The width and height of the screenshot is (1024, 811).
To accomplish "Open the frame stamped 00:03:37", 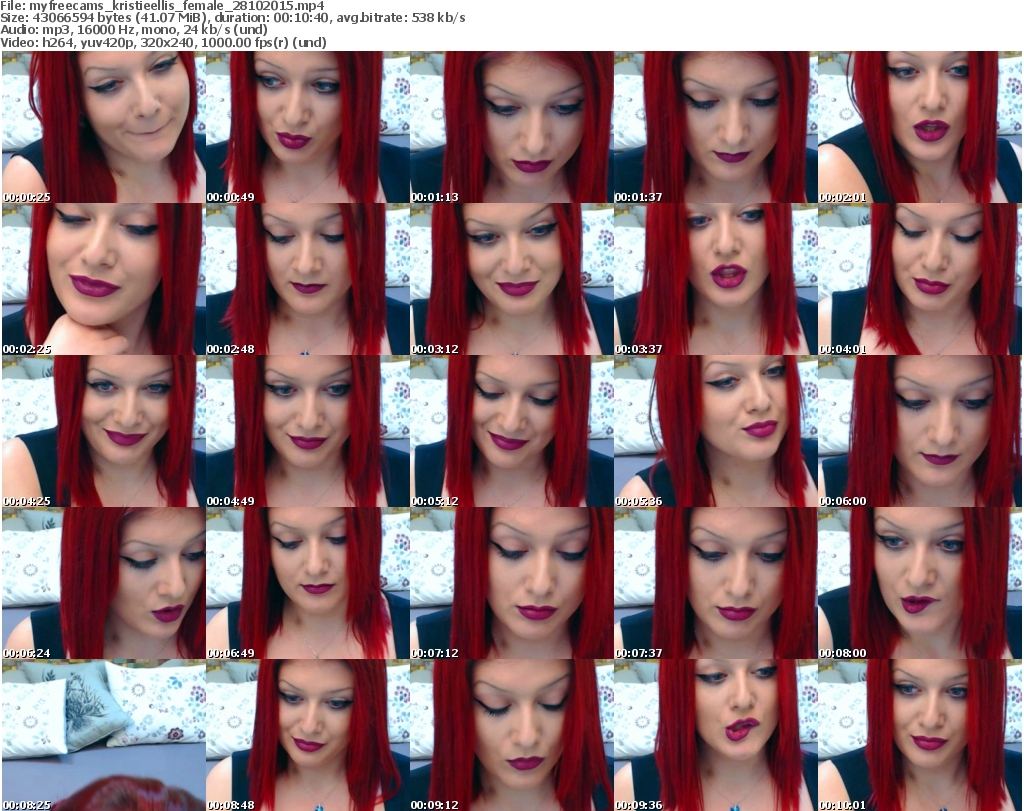I will coord(715,279).
